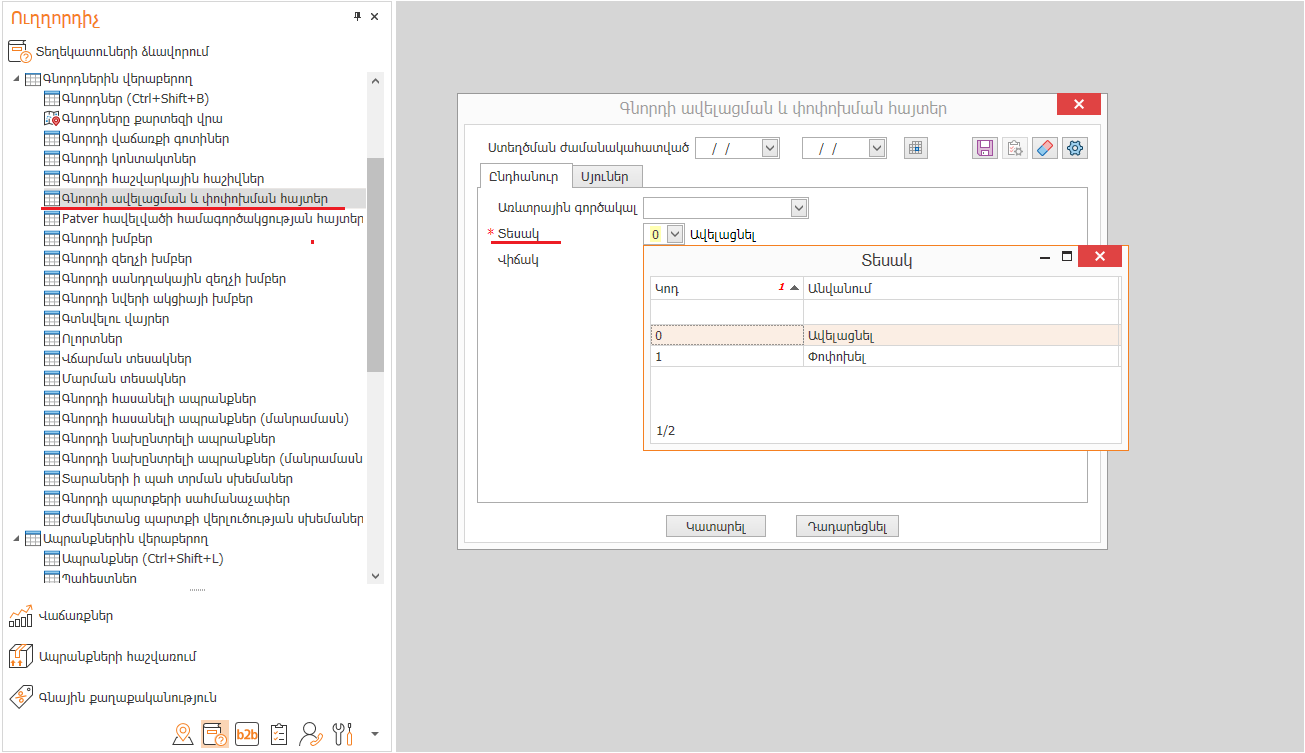This screenshot has width=1305, height=753.
Task: Open Patver հավելվածի համագործակցության հայտեր item
Action: 213,219
